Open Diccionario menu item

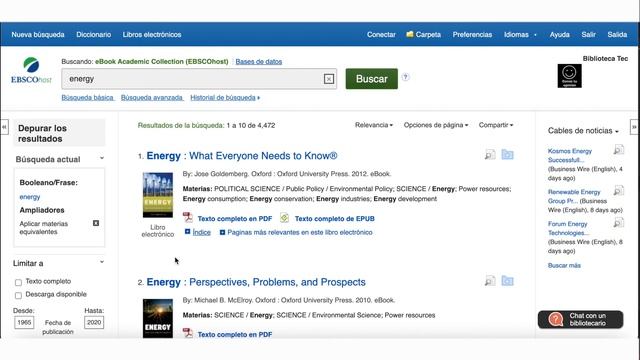[93, 35]
